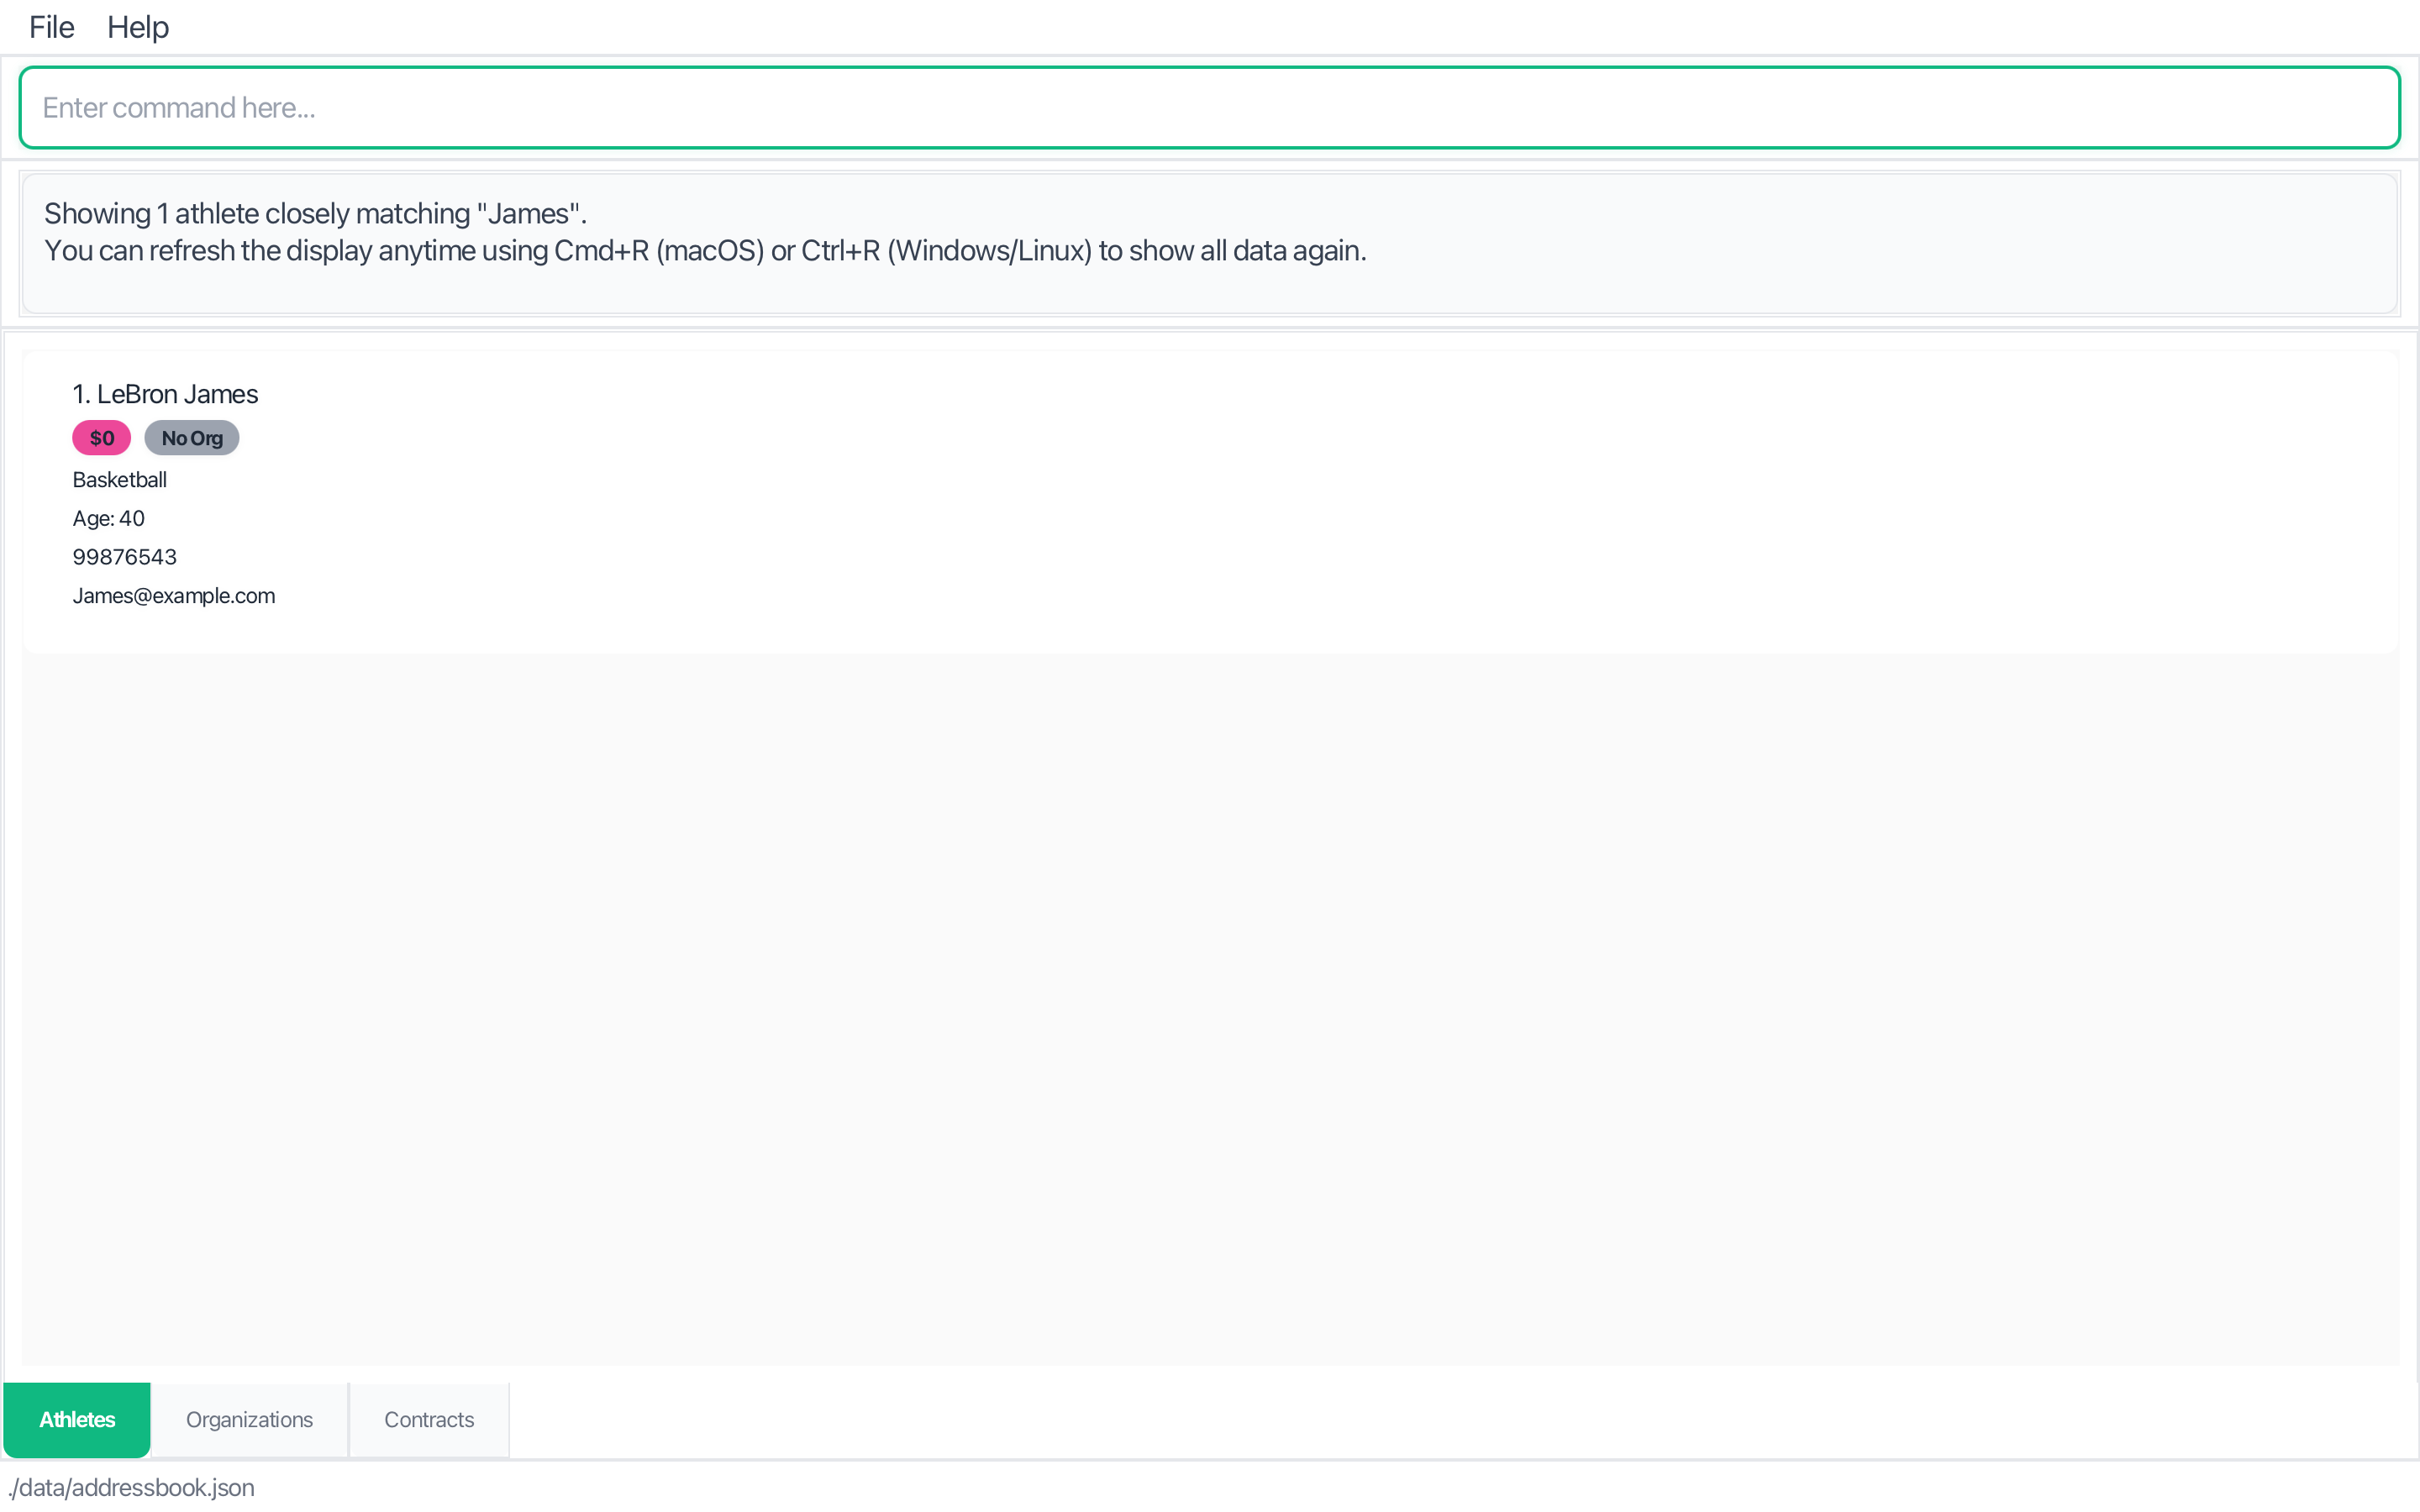Switch to the Contracts tab
The image size is (2420, 1512).
tap(429, 1419)
